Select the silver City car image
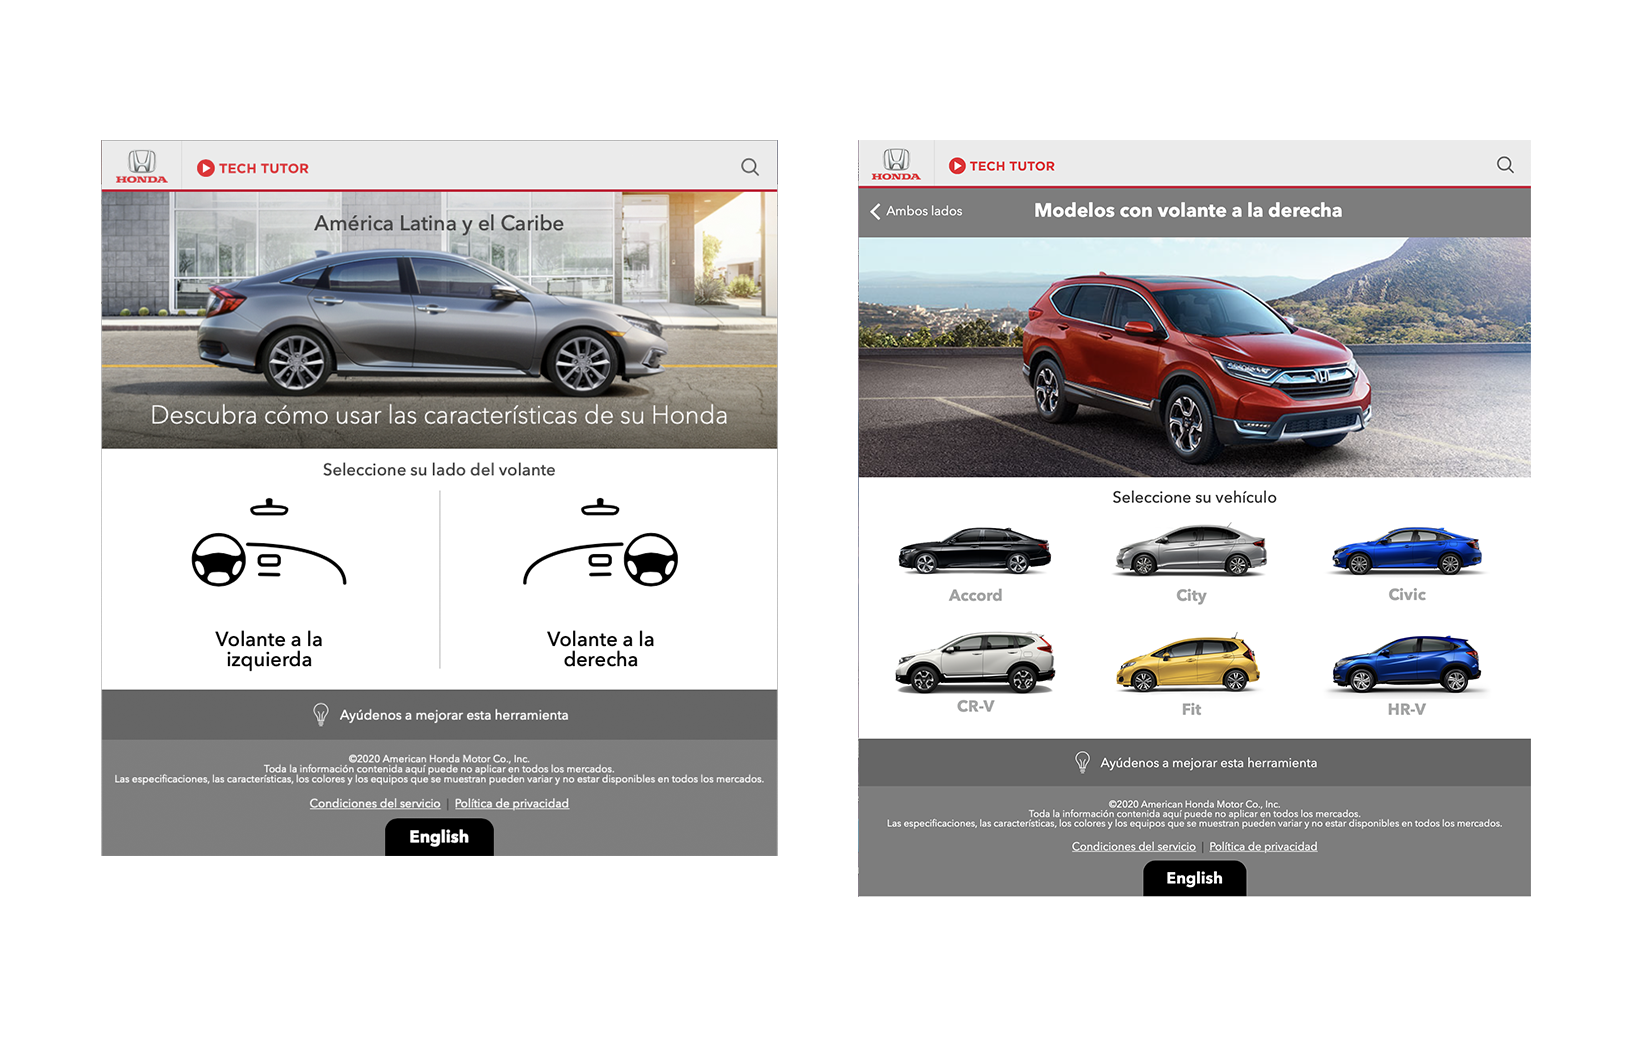 pos(1191,551)
